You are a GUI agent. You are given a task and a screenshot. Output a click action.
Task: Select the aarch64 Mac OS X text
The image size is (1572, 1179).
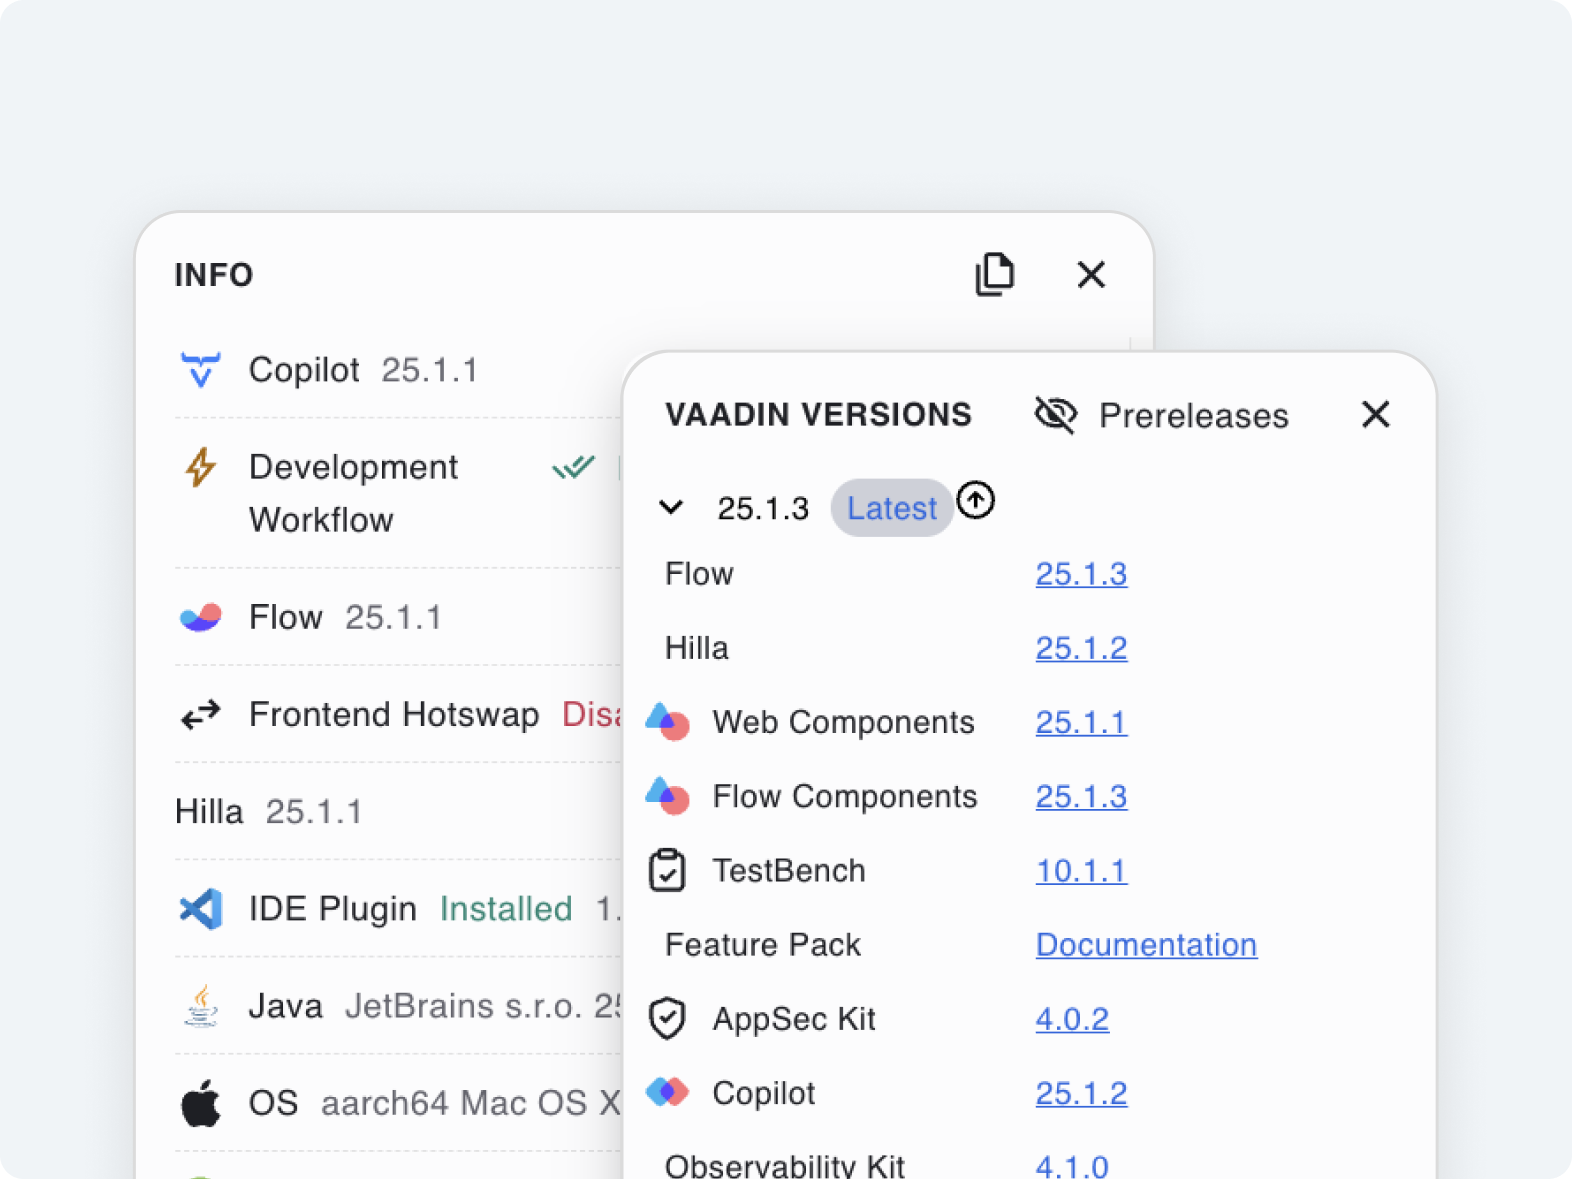[470, 1102]
